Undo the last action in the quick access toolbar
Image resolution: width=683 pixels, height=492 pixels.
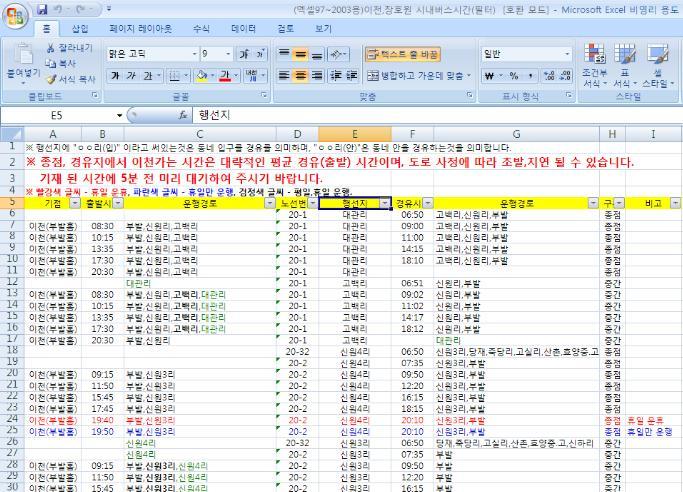[x=58, y=9]
